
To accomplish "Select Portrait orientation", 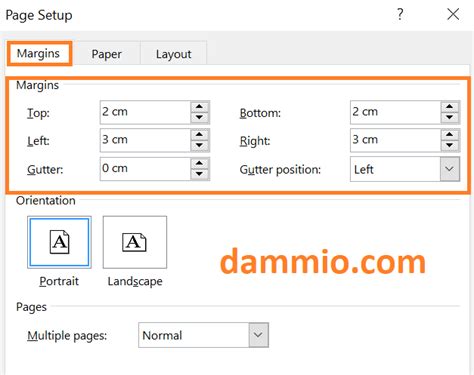I will [x=59, y=242].
